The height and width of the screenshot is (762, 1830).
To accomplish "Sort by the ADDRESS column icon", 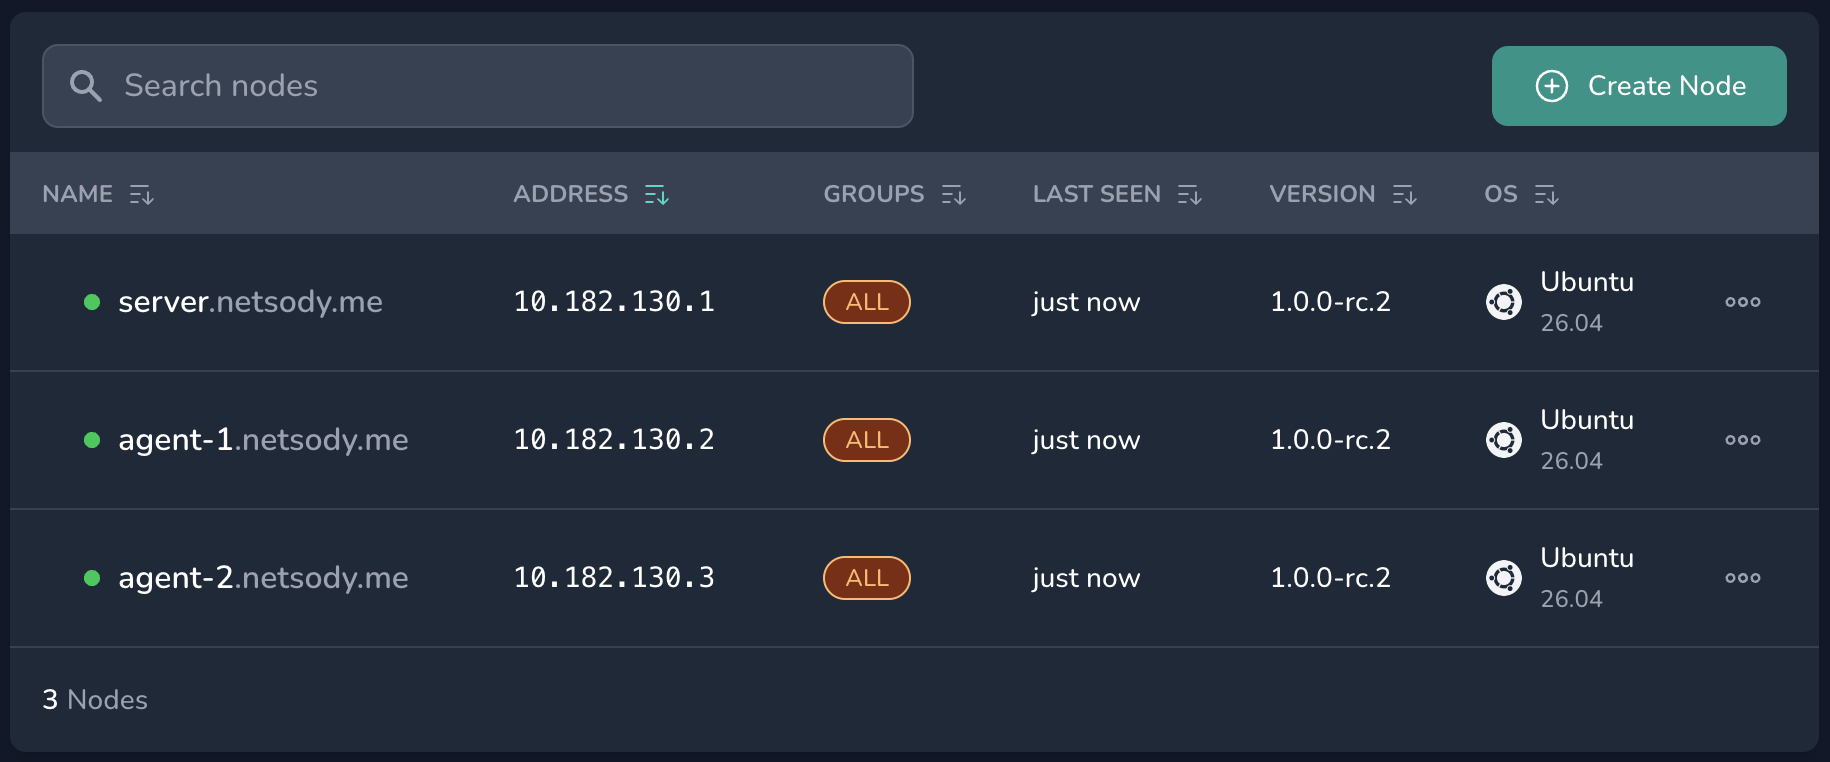I will [657, 195].
